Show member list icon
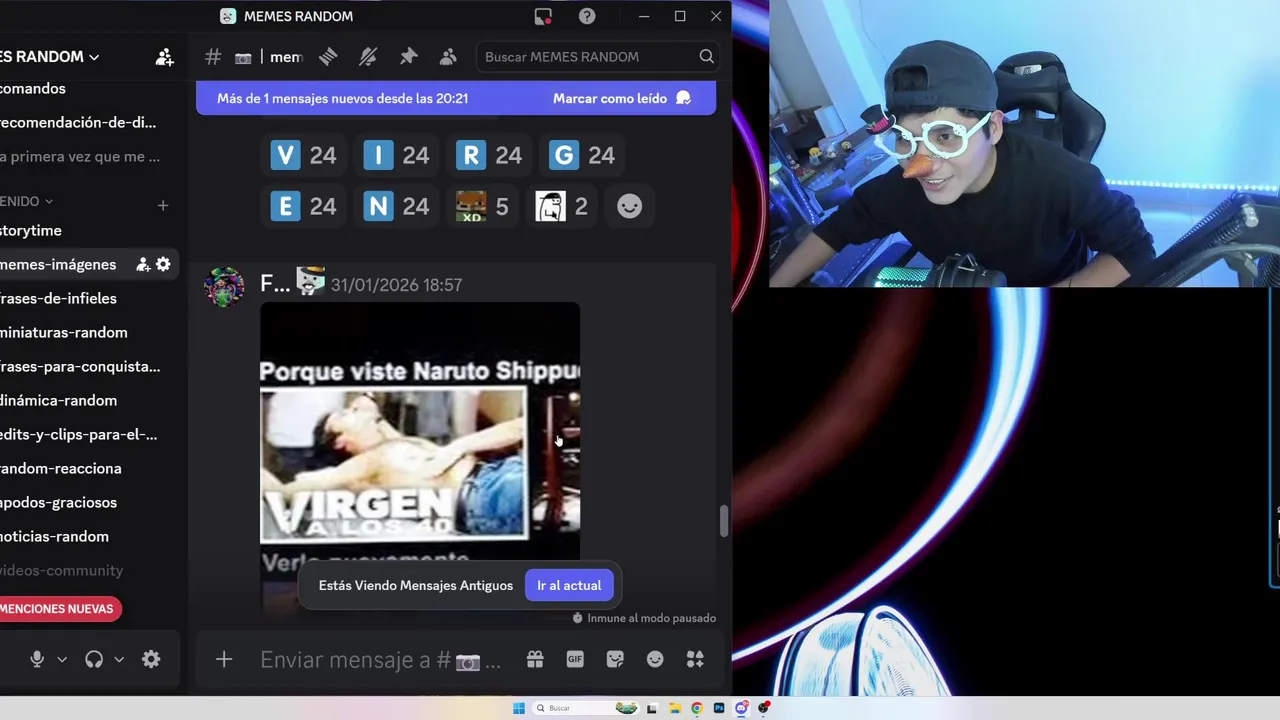Viewport: 1280px width, 720px height. click(448, 57)
